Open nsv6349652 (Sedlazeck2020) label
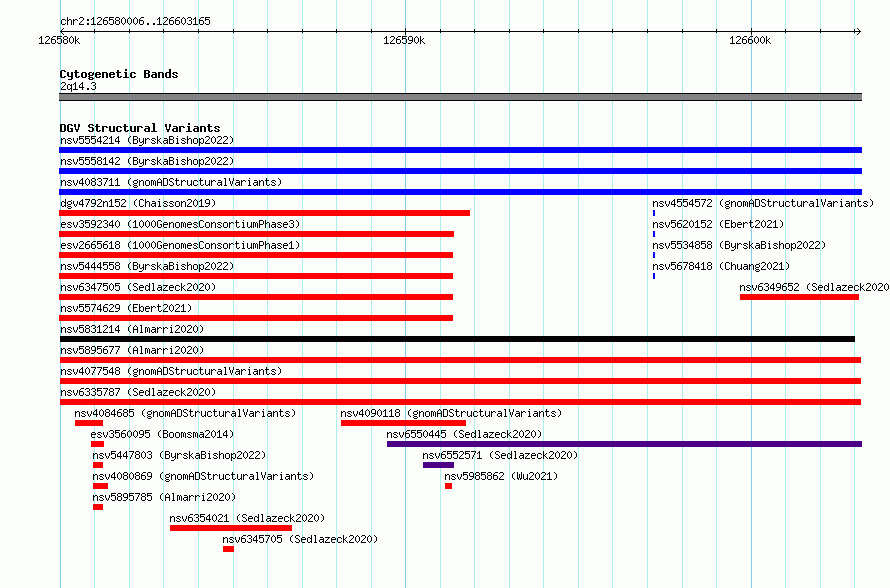The image size is (890, 588). click(814, 287)
